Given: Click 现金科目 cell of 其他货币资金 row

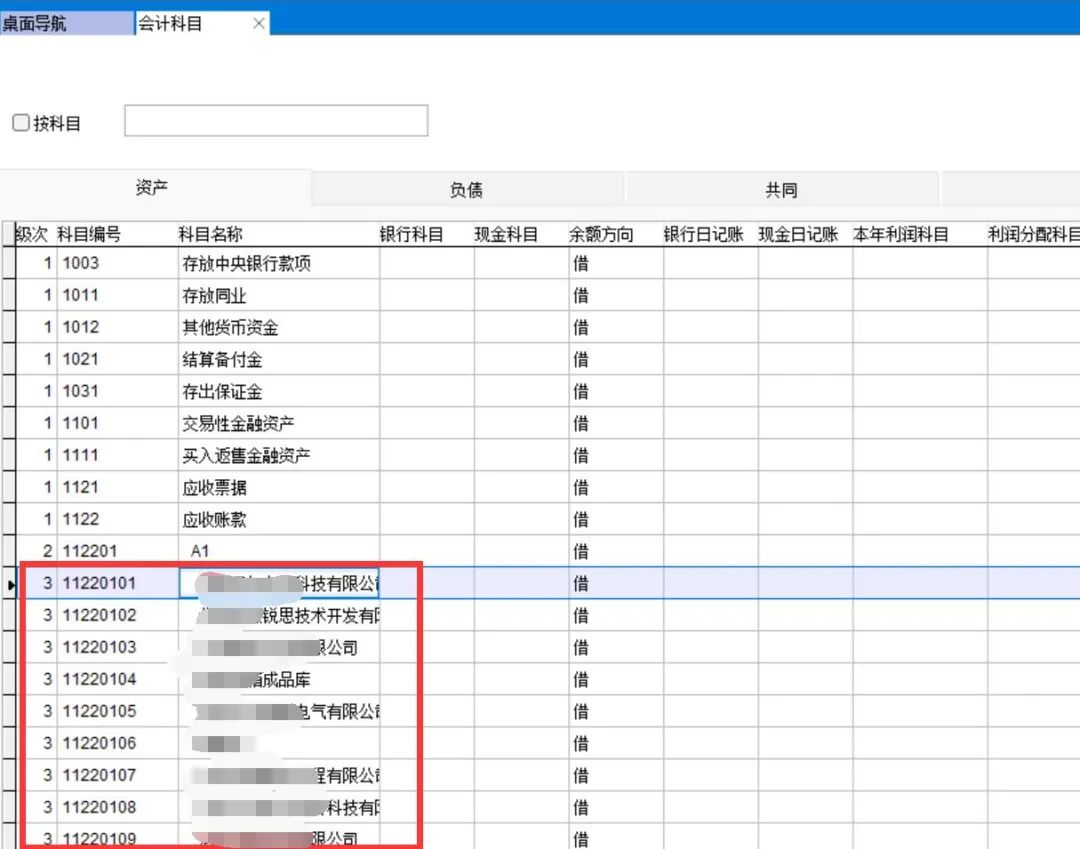Looking at the screenshot, I should point(521,328).
